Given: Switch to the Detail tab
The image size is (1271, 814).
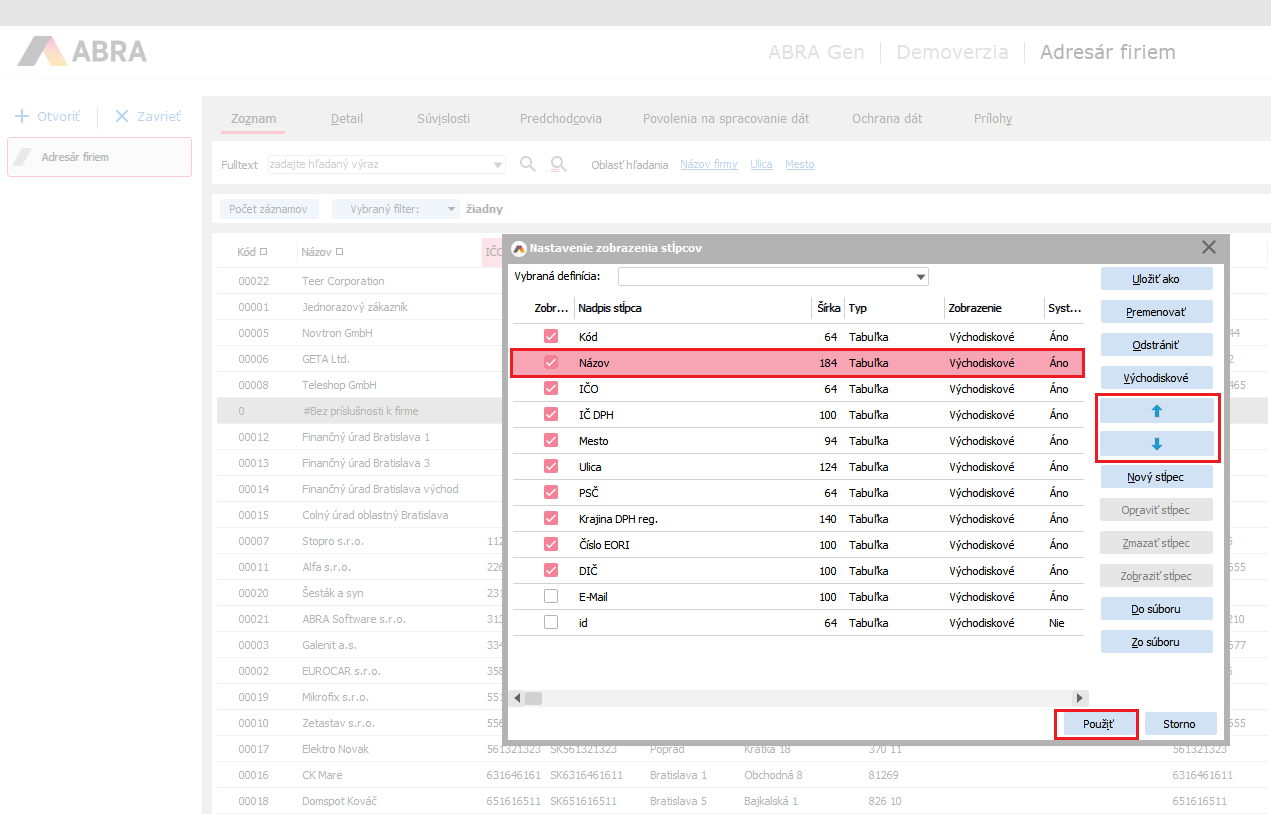Looking at the screenshot, I should (346, 118).
